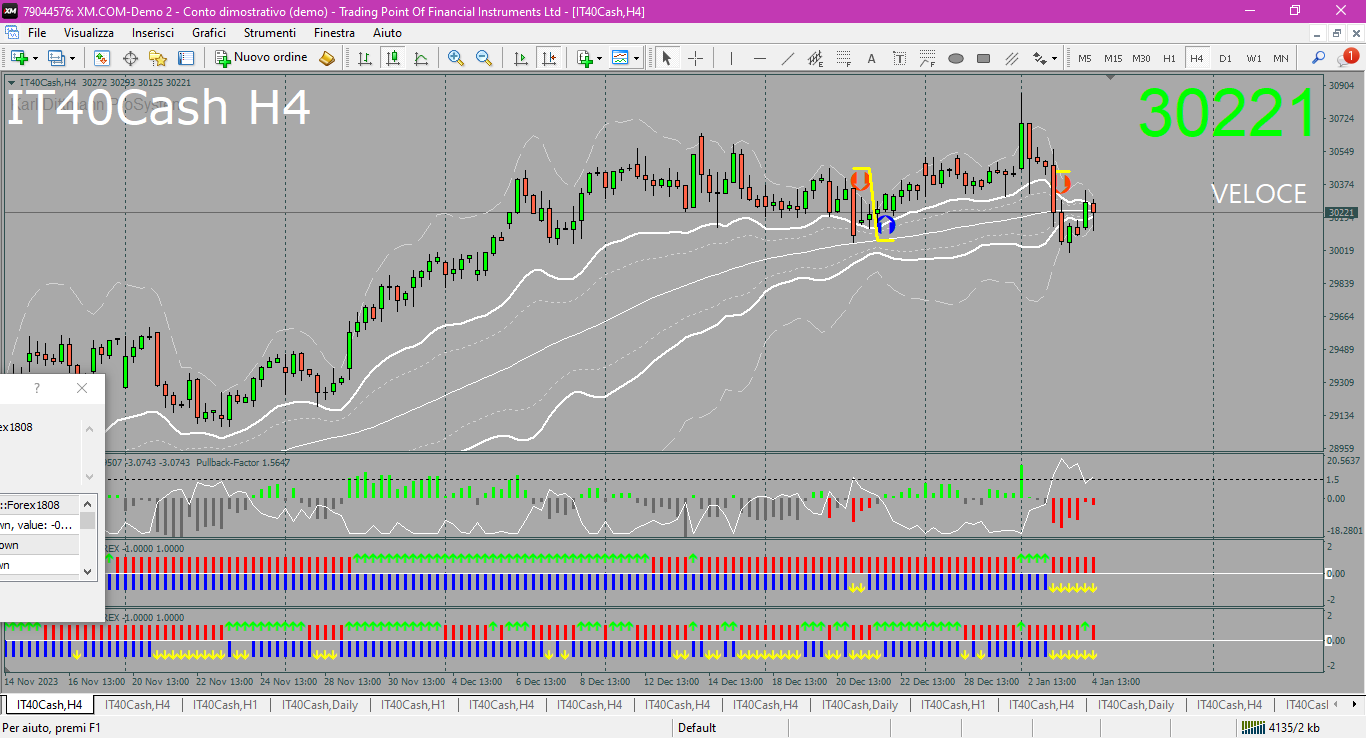Open the Inserisci menu

(153, 33)
